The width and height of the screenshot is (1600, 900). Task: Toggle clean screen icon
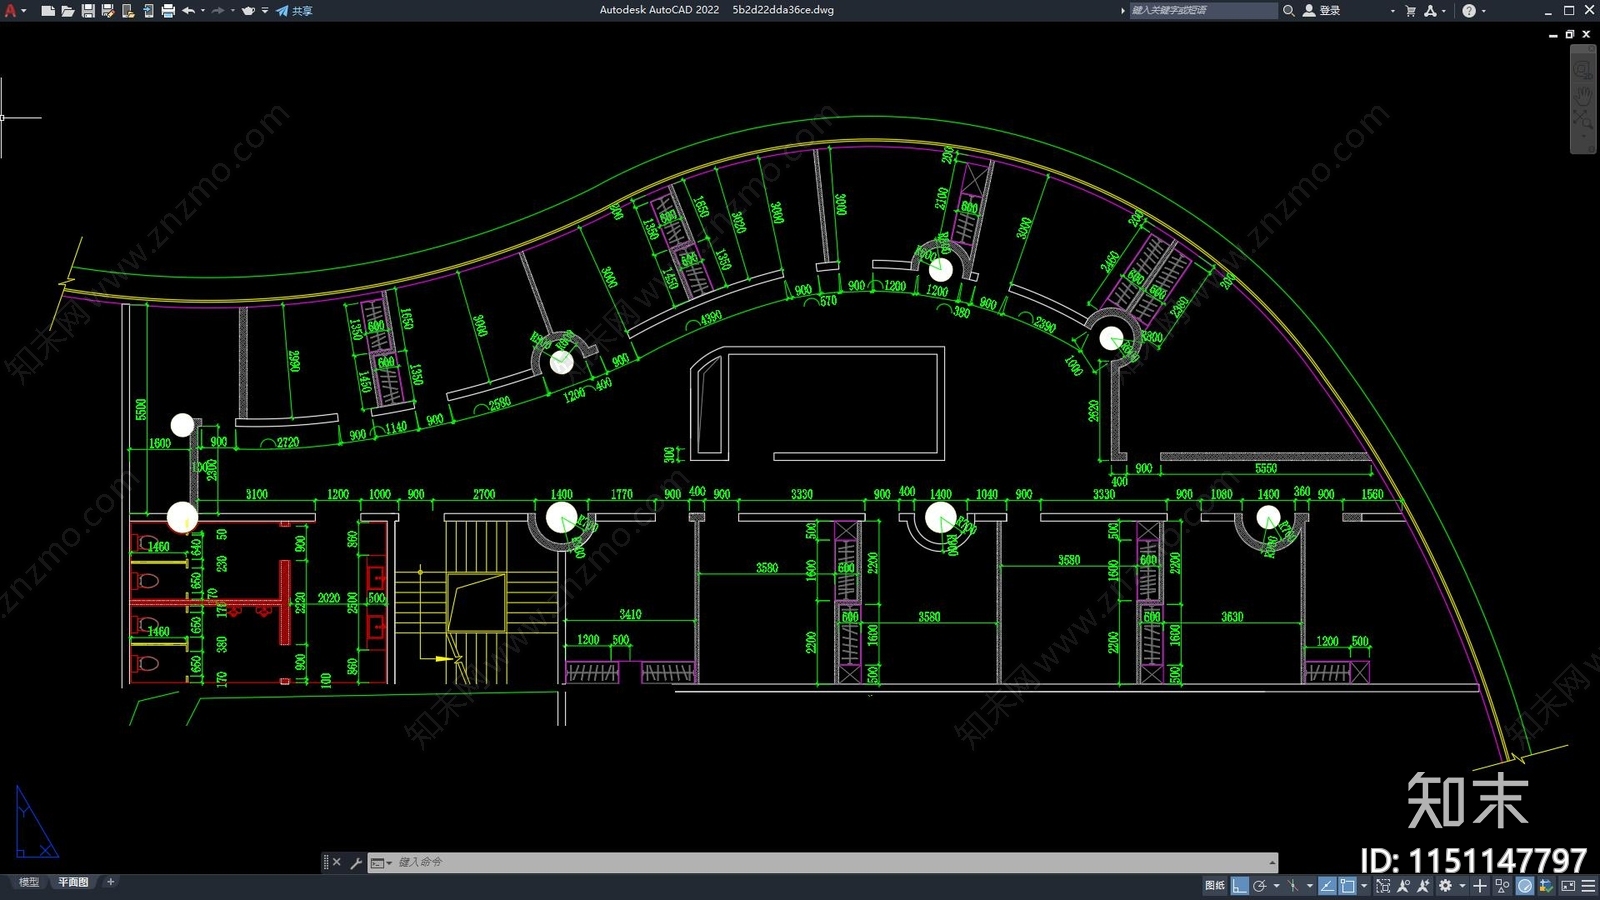pyautogui.click(x=1568, y=886)
